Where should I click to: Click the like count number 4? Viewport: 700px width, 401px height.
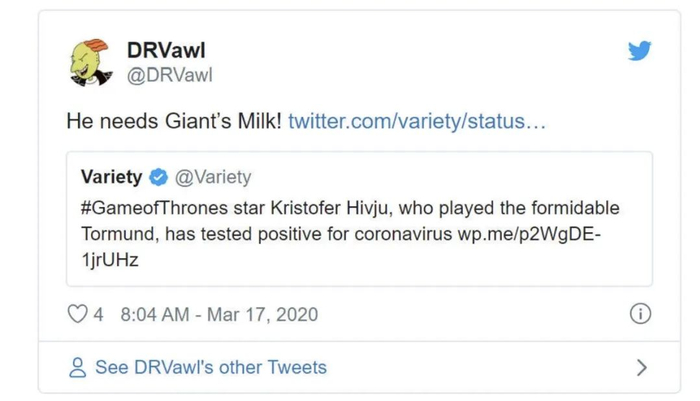tap(98, 314)
